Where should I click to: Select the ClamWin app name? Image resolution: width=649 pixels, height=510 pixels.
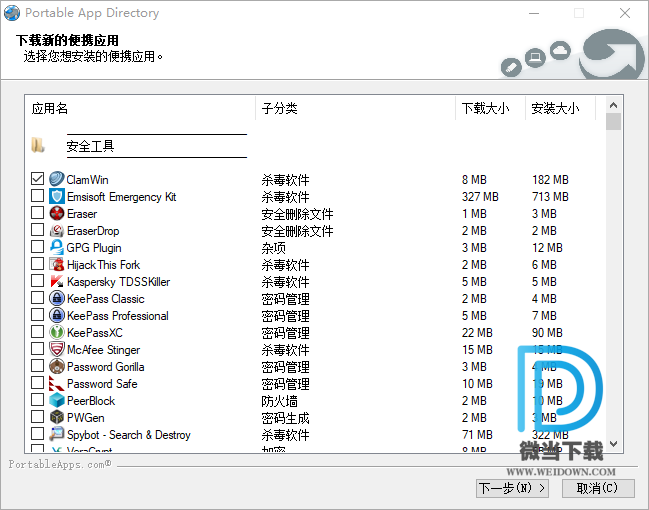pyautogui.click(x=87, y=180)
